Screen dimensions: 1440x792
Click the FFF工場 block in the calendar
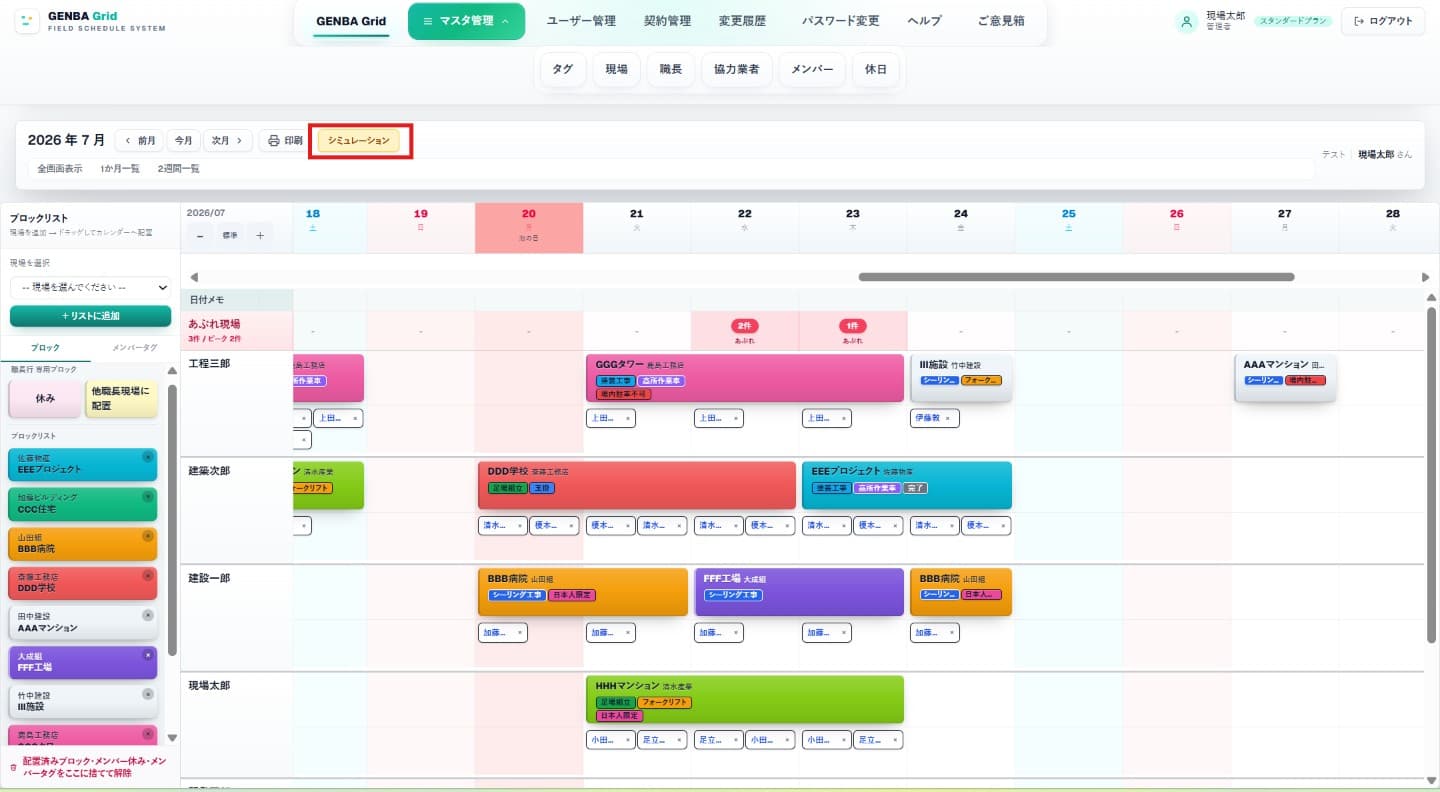coord(799,592)
